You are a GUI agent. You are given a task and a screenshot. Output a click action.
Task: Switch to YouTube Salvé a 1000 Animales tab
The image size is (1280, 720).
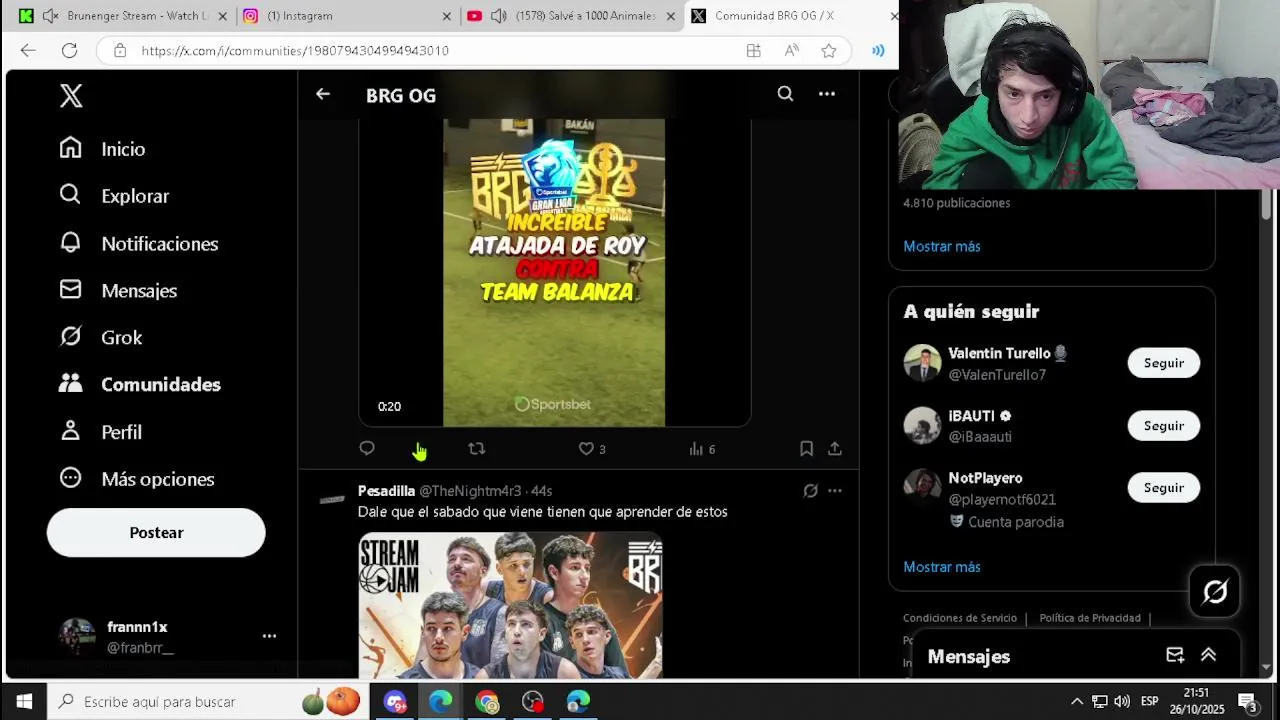tap(572, 16)
